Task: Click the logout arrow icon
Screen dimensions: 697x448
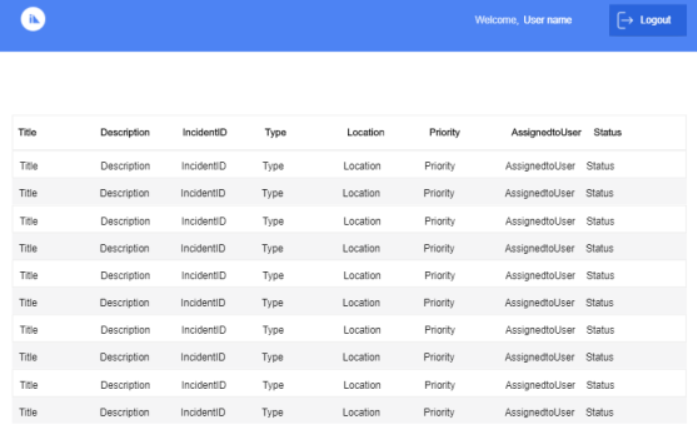Action: (626, 20)
